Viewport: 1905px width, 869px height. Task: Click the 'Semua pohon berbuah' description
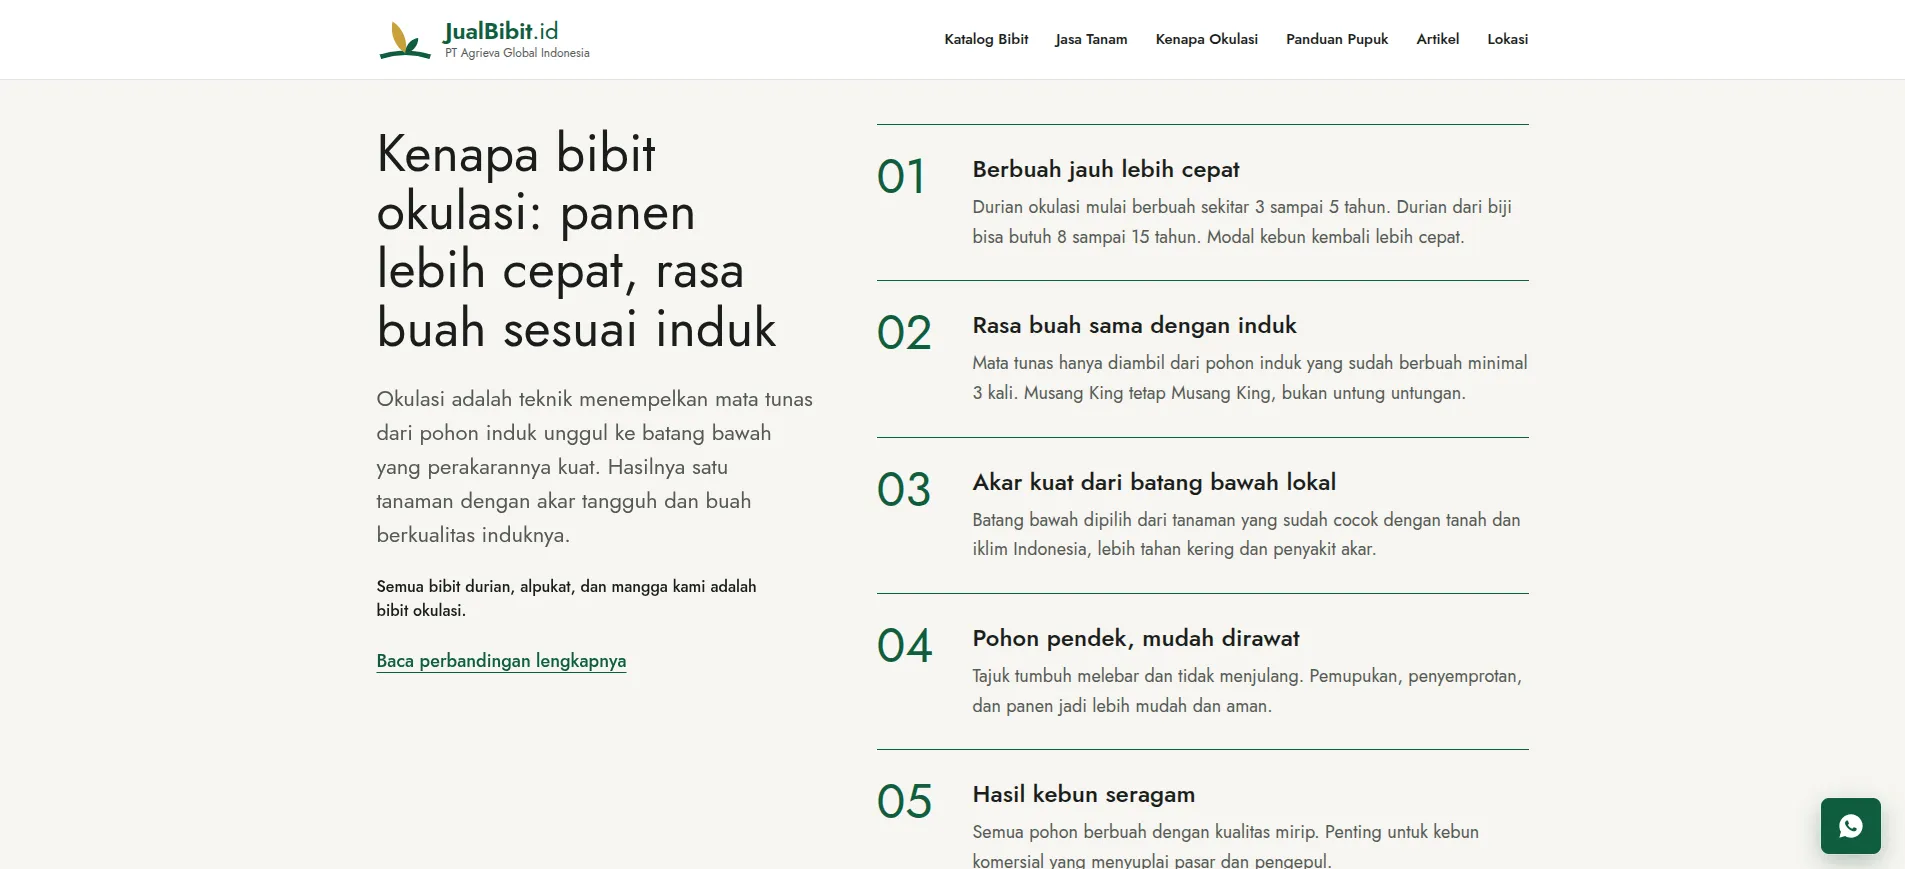pos(1225,846)
